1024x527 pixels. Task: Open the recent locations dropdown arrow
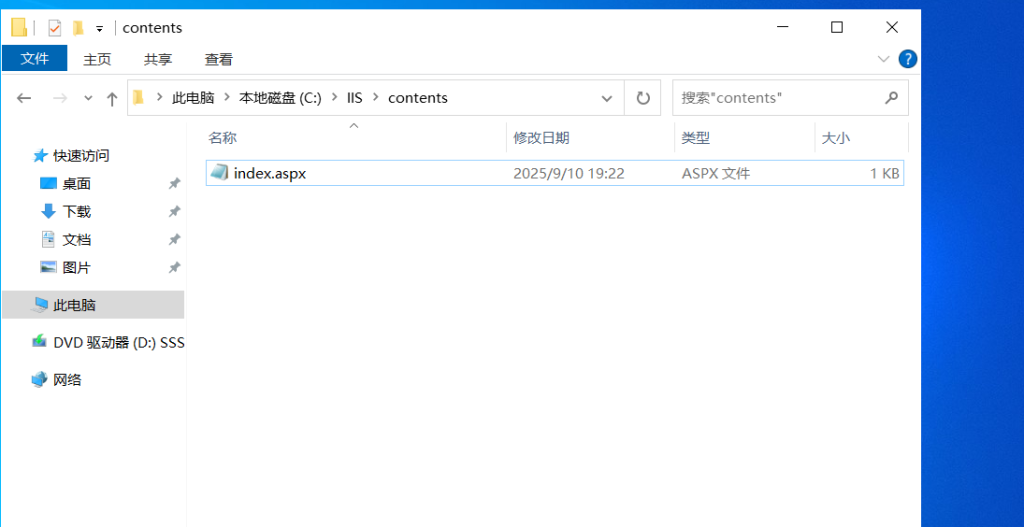tap(88, 98)
